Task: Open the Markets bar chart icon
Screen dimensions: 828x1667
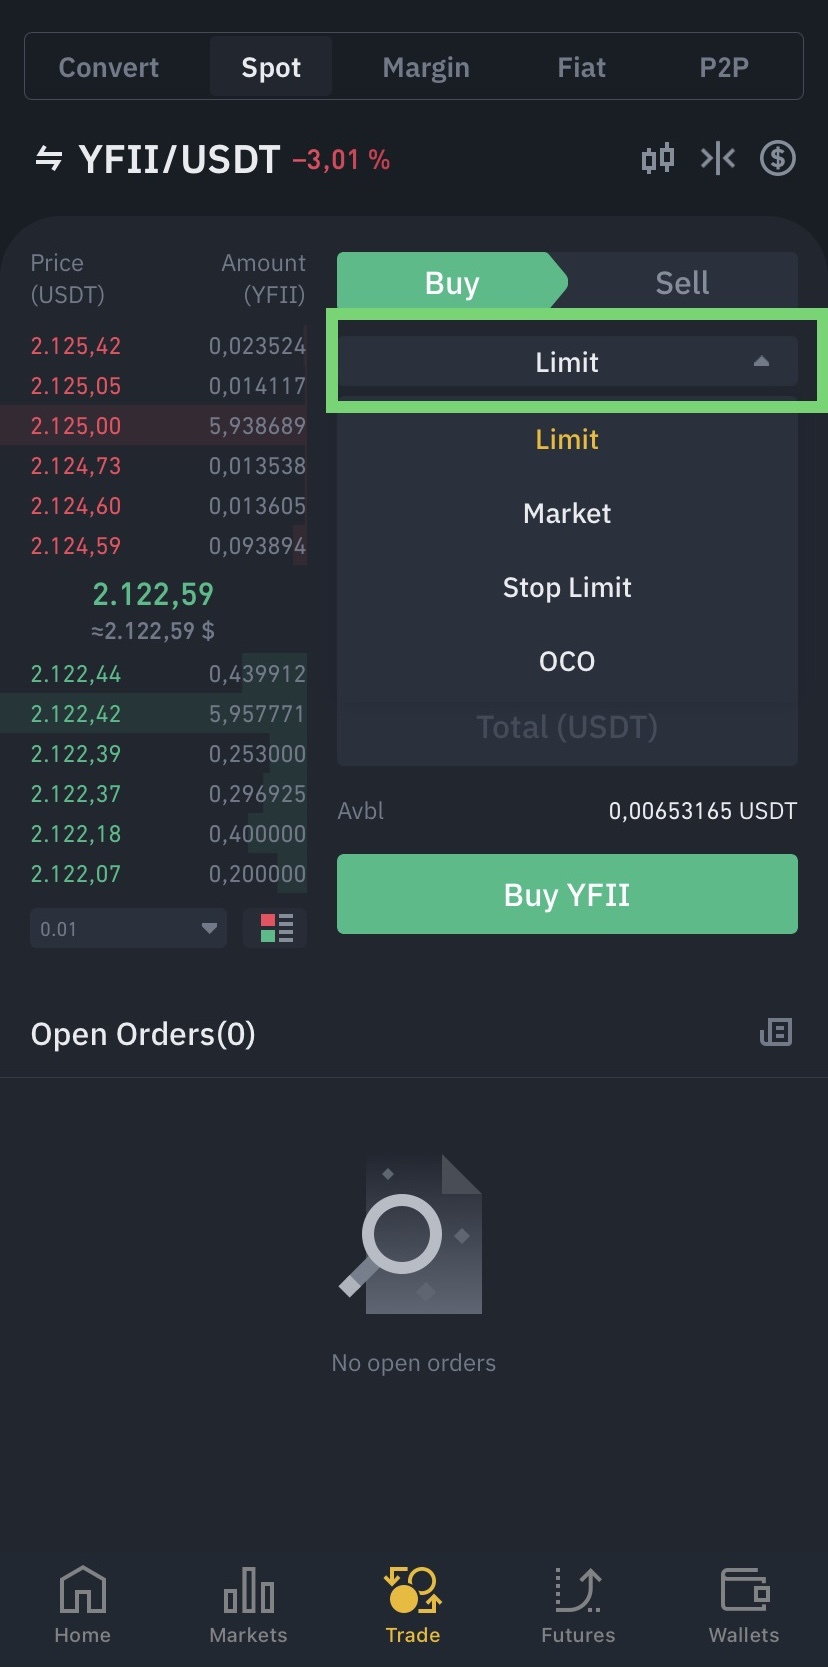Action: (248, 1589)
